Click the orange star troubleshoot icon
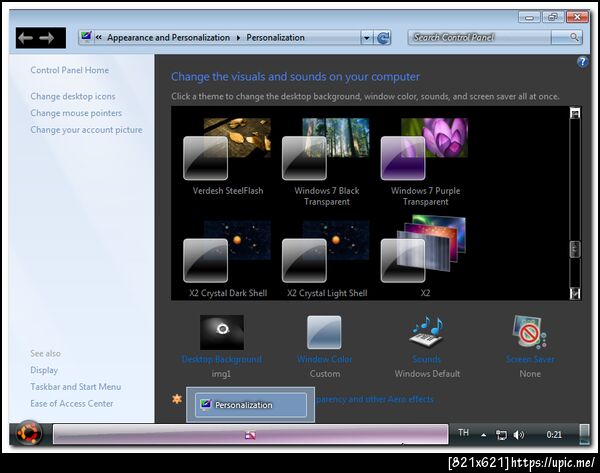 pos(176,399)
